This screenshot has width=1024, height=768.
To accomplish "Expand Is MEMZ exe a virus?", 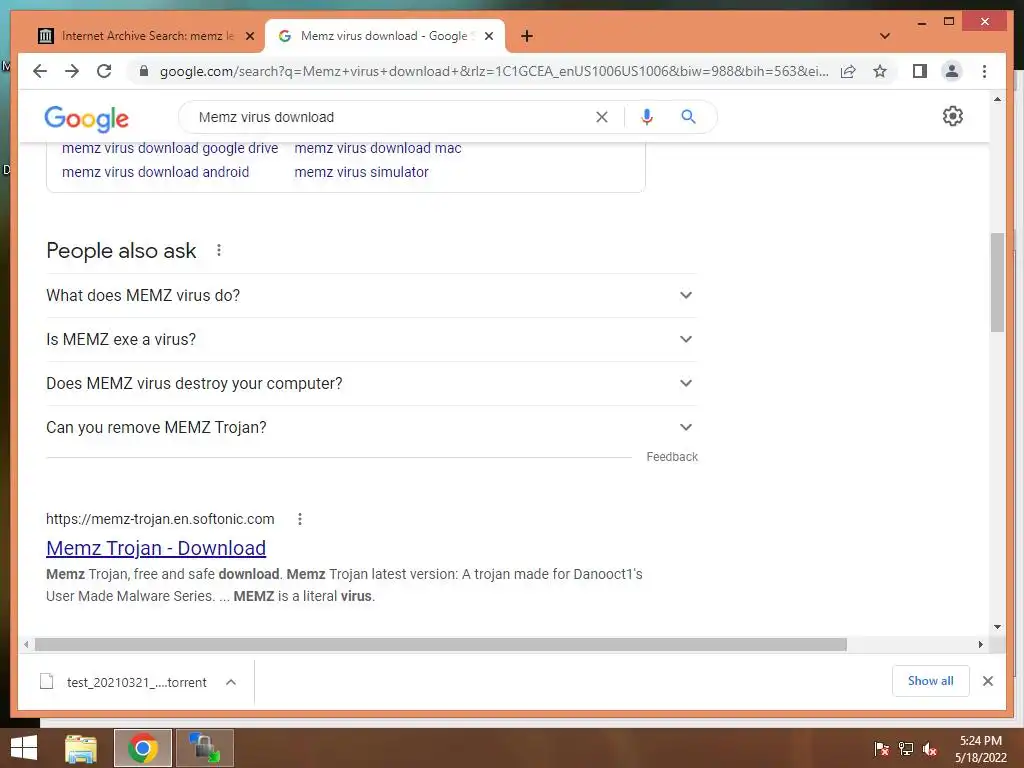I will pyautogui.click(x=371, y=340).
